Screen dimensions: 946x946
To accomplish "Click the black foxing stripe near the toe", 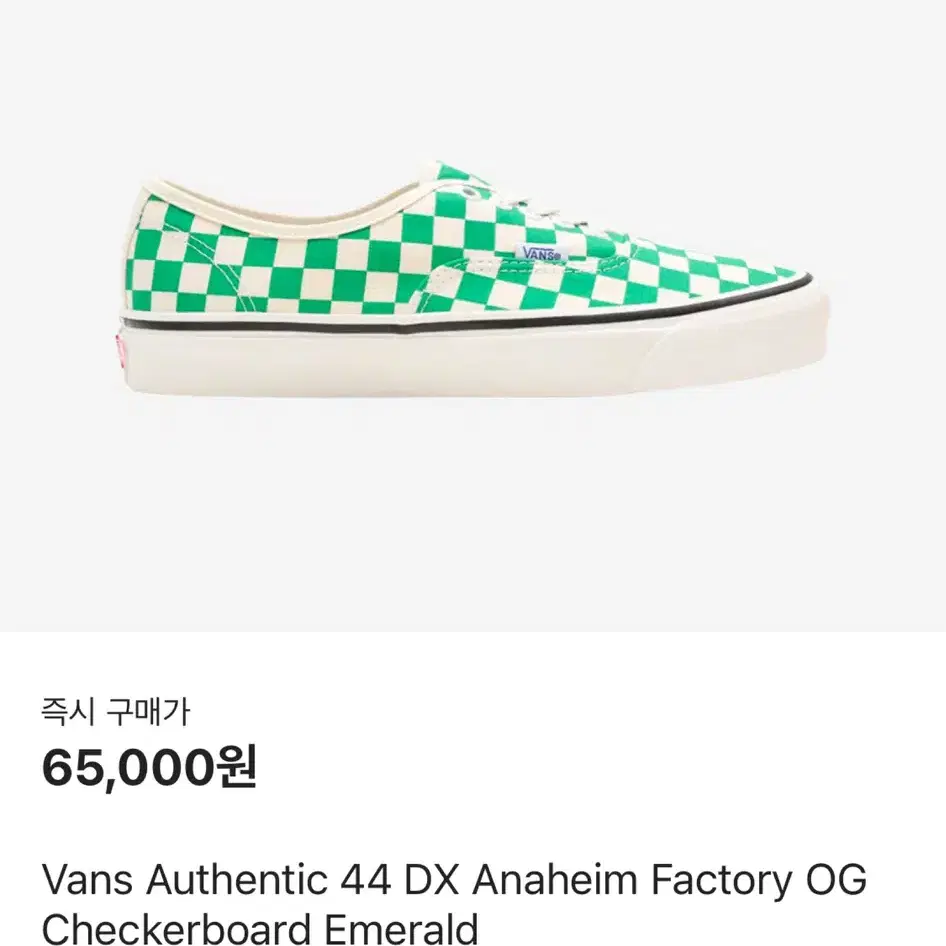I will pyautogui.click(x=754, y=297).
